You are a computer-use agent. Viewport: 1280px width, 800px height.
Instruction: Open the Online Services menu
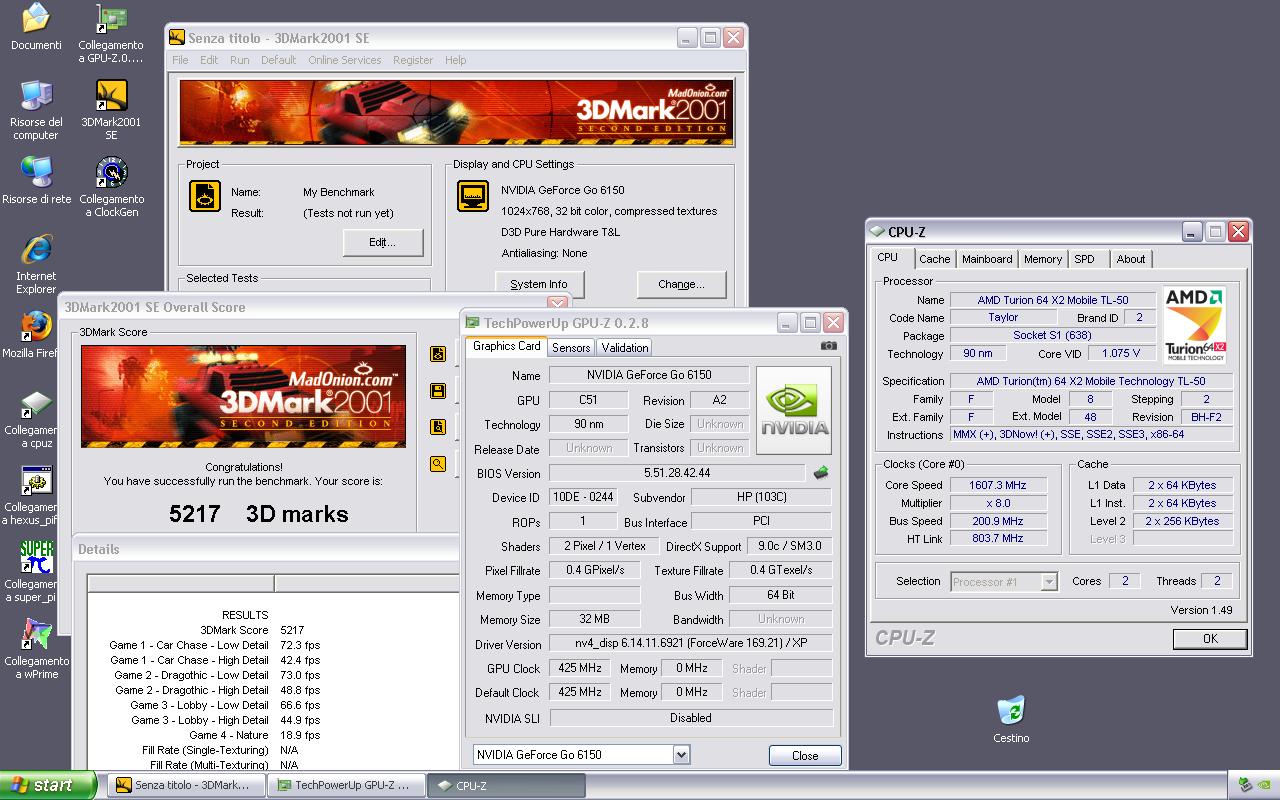click(344, 60)
